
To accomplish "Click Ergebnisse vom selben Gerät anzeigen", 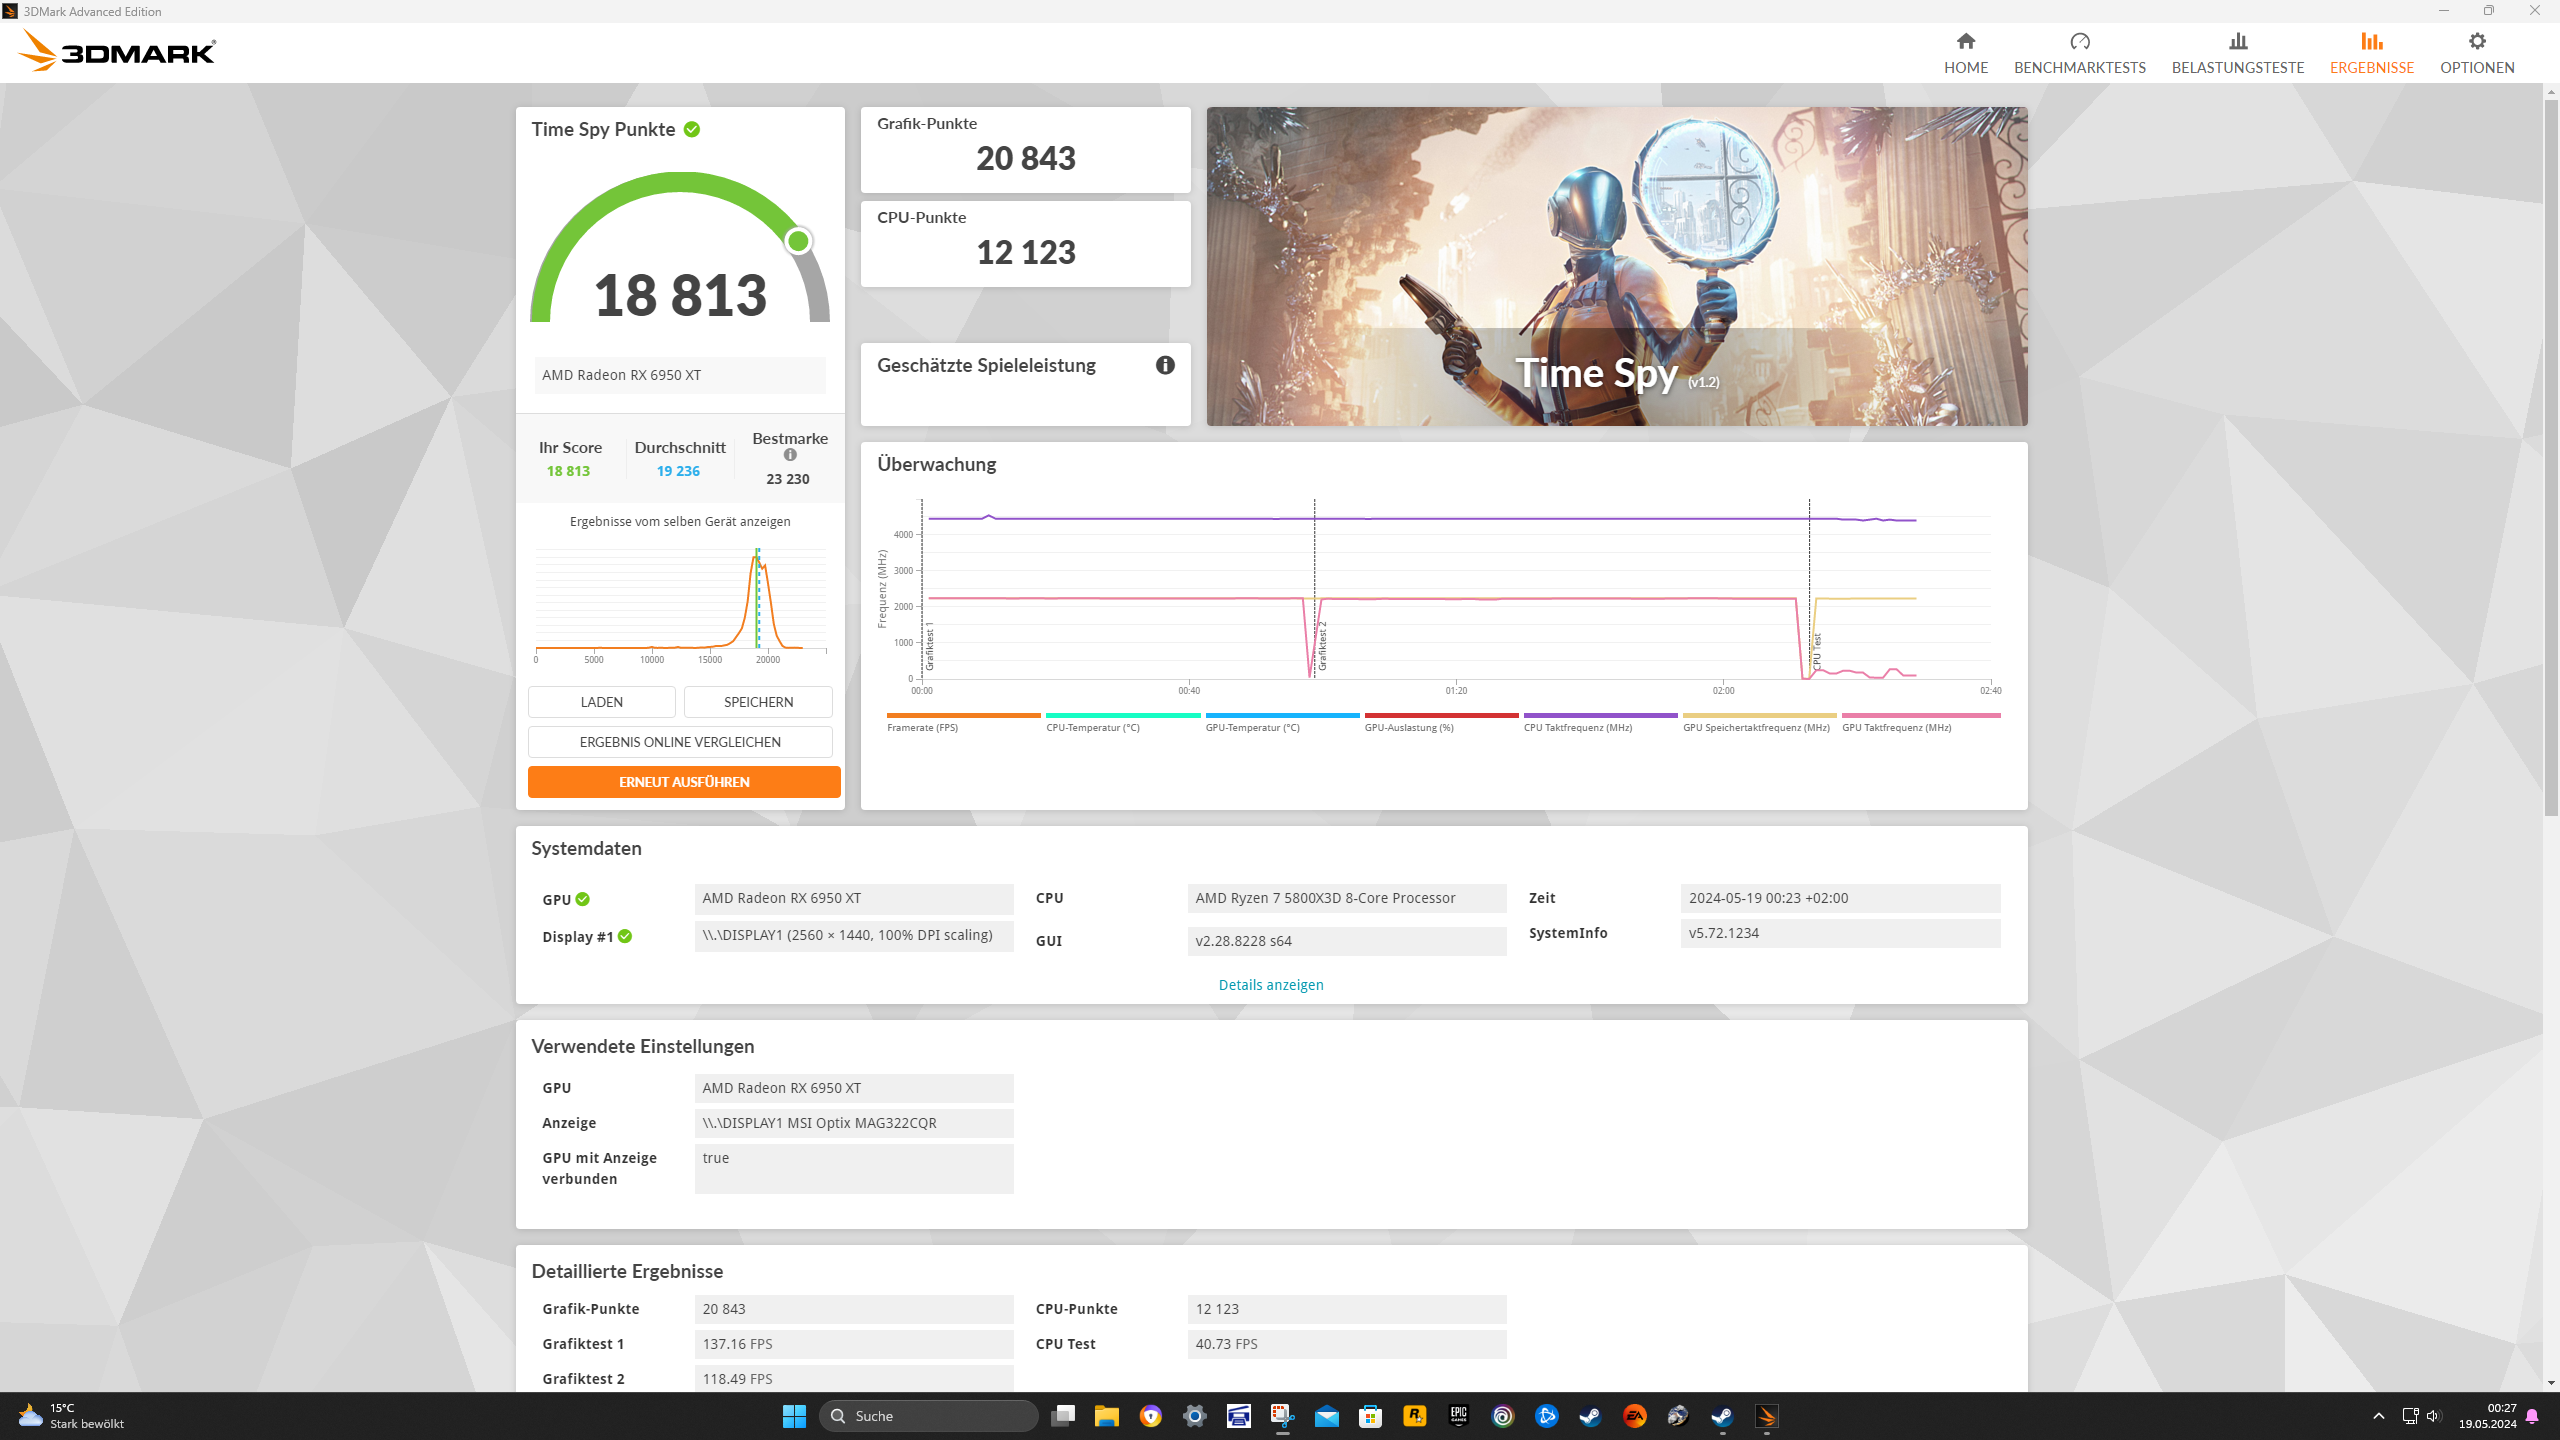I will 680,521.
